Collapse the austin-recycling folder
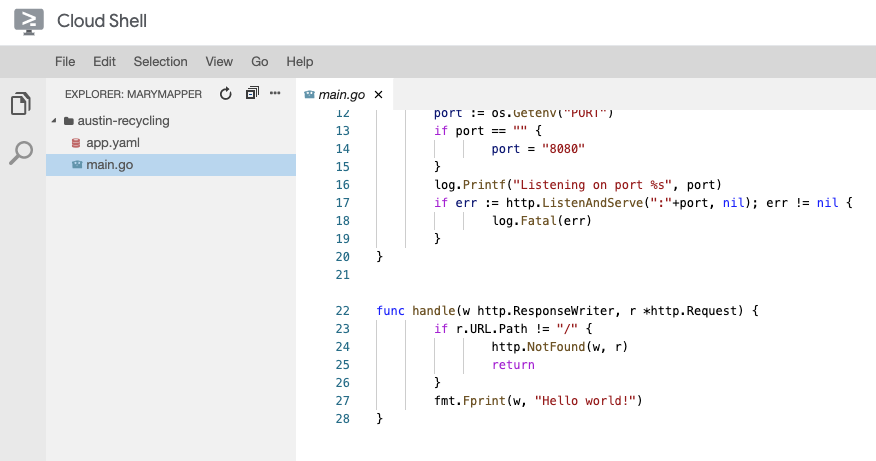The width and height of the screenshot is (876, 461). (x=54, y=121)
